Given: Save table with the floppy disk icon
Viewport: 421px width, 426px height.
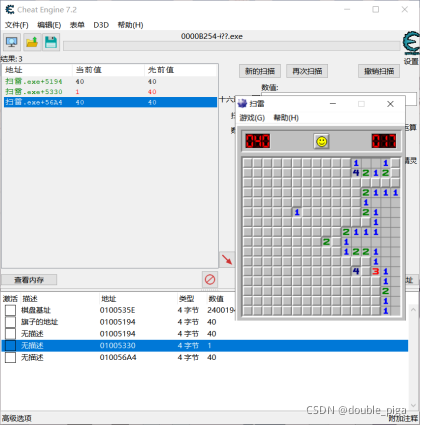Looking at the screenshot, I should [51, 42].
